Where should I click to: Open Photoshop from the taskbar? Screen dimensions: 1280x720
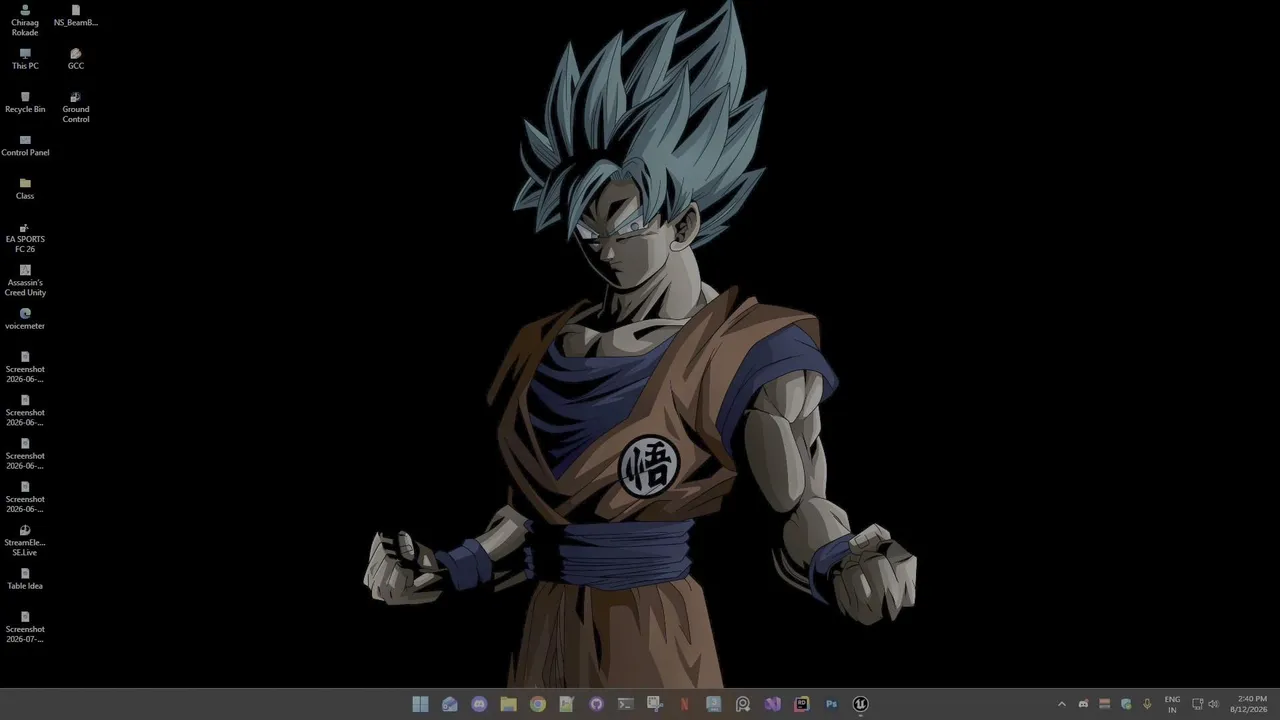click(x=831, y=704)
